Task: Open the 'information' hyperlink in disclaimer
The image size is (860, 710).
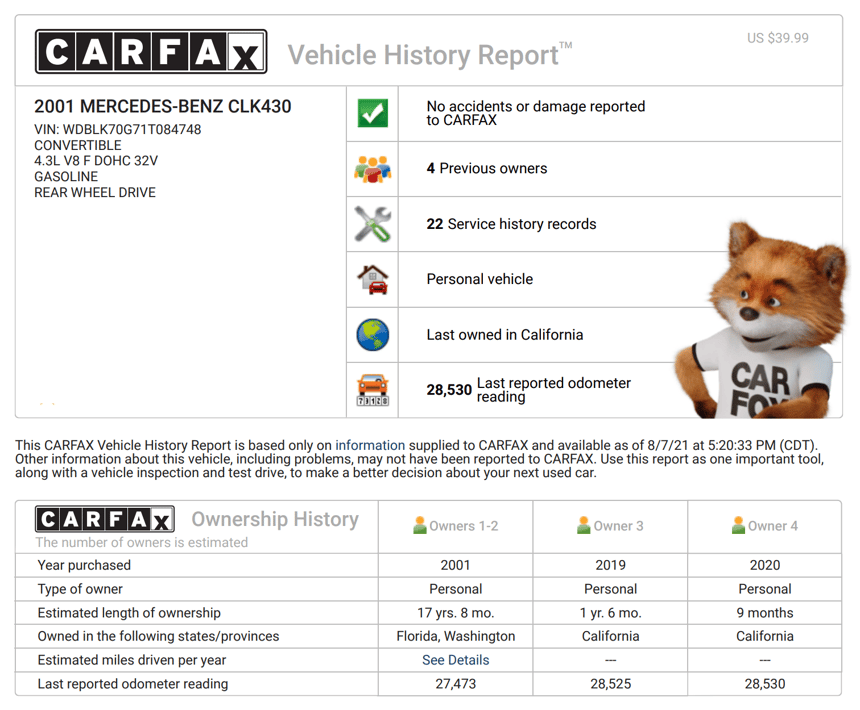Action: click(370, 445)
